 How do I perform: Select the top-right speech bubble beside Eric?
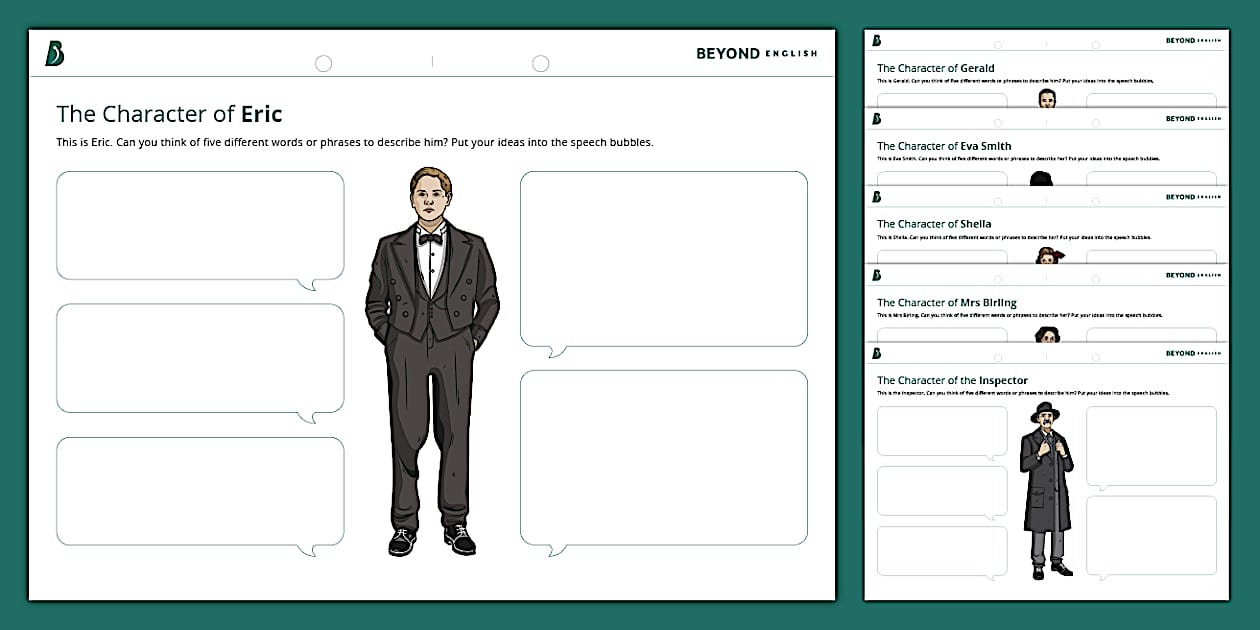coord(663,258)
